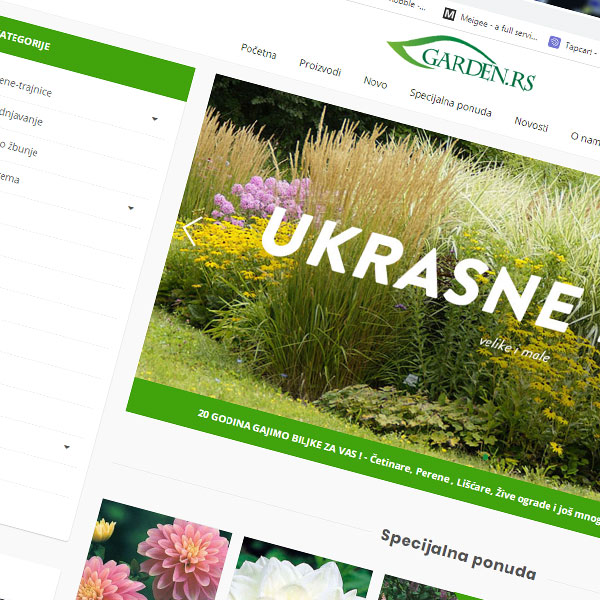This screenshot has width=600, height=600.
Task: Select the category ending in 'rema'
Action: pos(10,177)
